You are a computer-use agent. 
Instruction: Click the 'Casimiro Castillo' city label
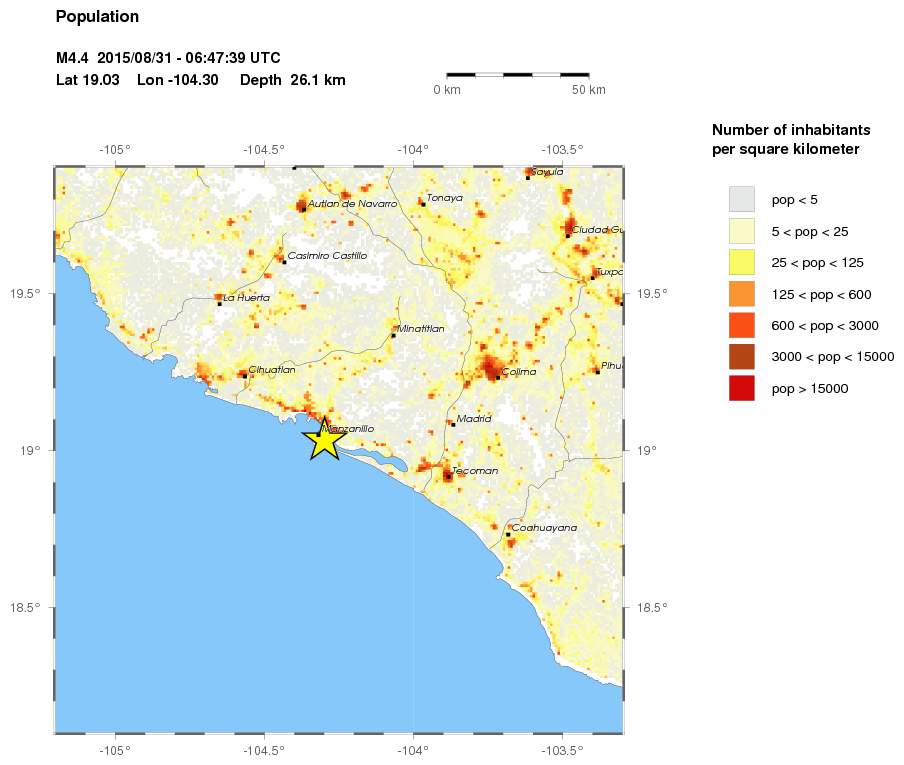coord(327,255)
